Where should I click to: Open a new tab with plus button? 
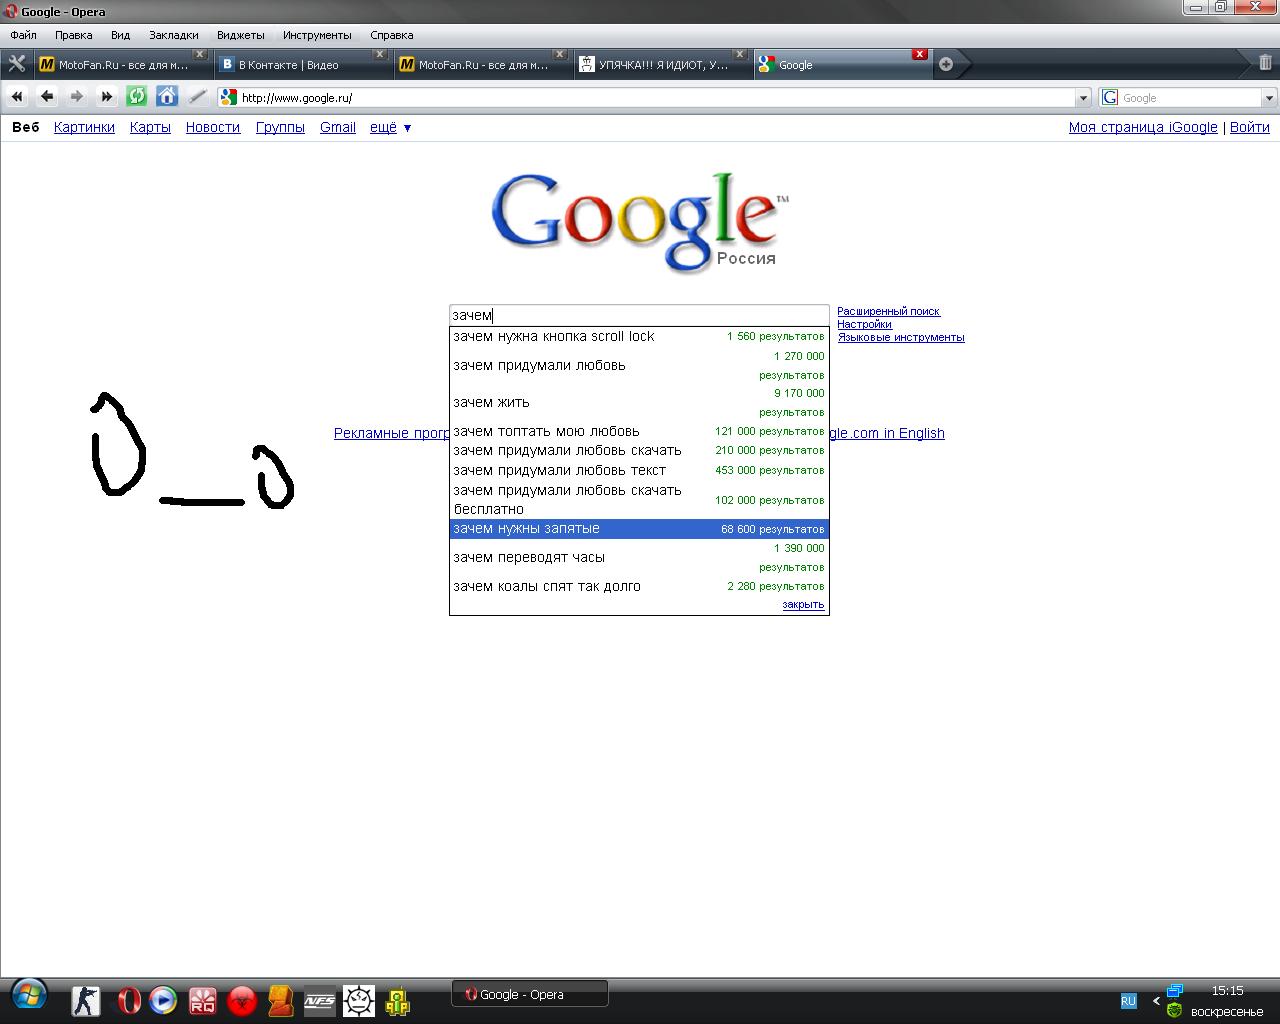click(x=946, y=64)
